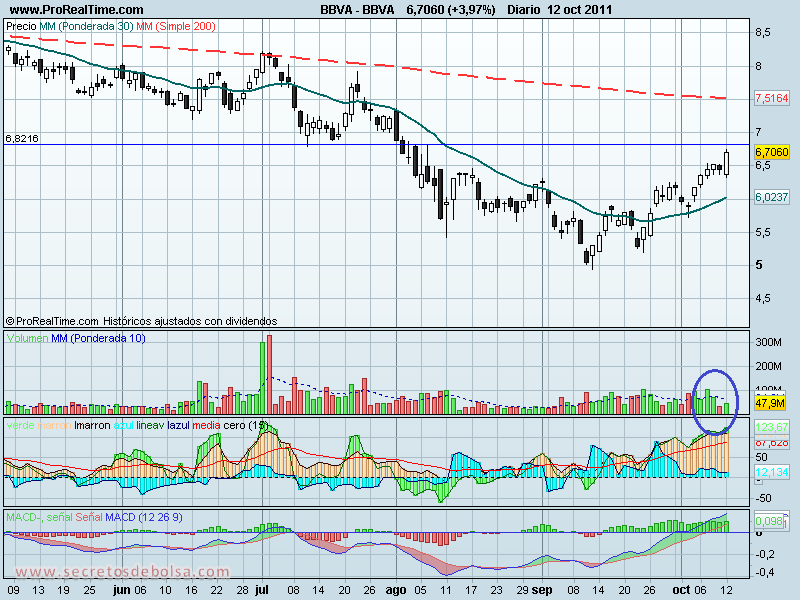Click the -0,2 MACD axis label

point(764,554)
